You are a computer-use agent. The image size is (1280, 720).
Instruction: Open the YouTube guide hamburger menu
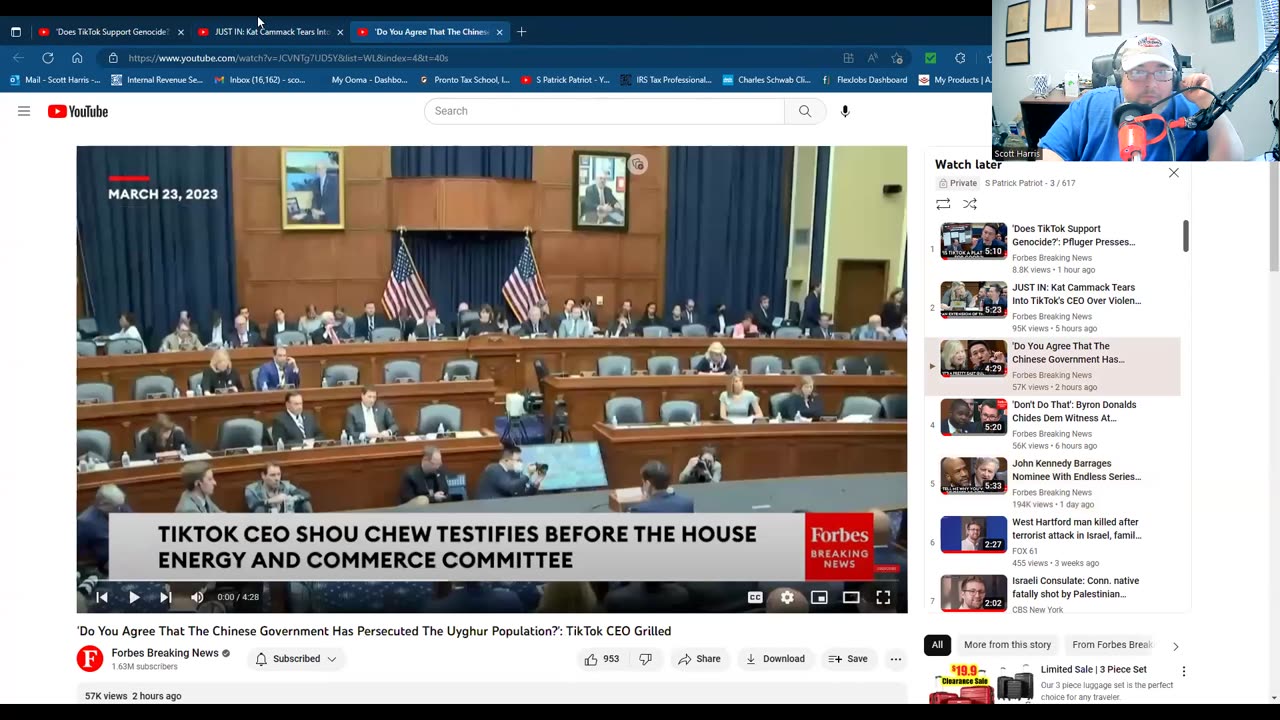(24, 111)
